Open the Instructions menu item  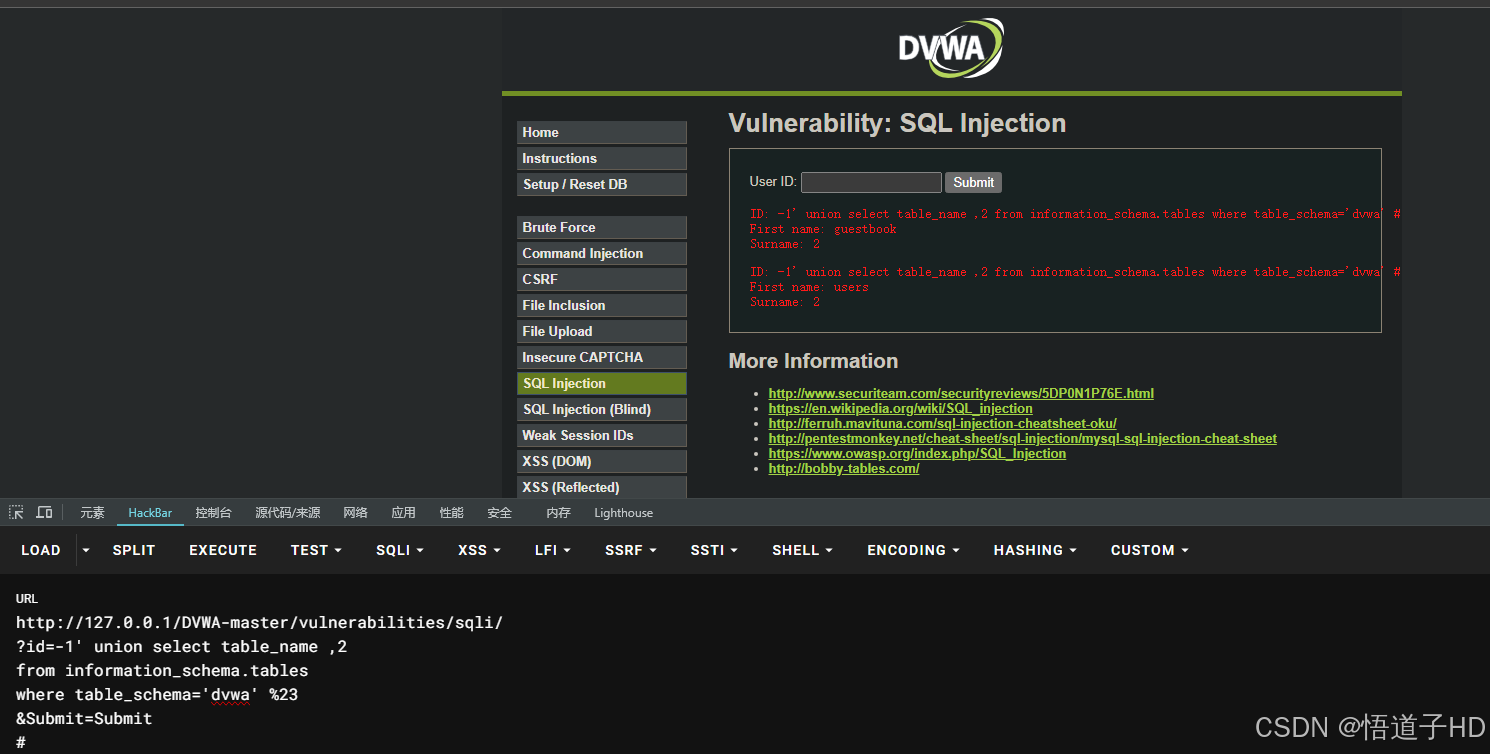click(x=602, y=158)
